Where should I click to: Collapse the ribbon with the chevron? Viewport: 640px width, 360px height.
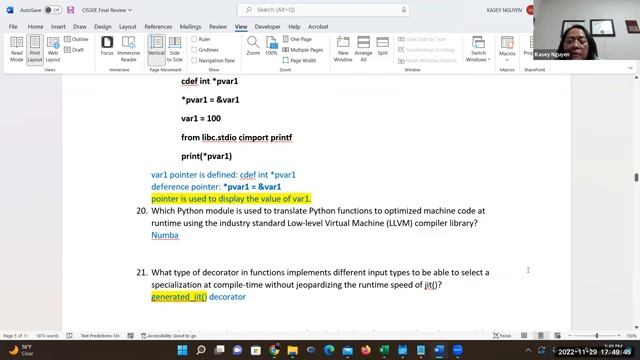(x=631, y=68)
